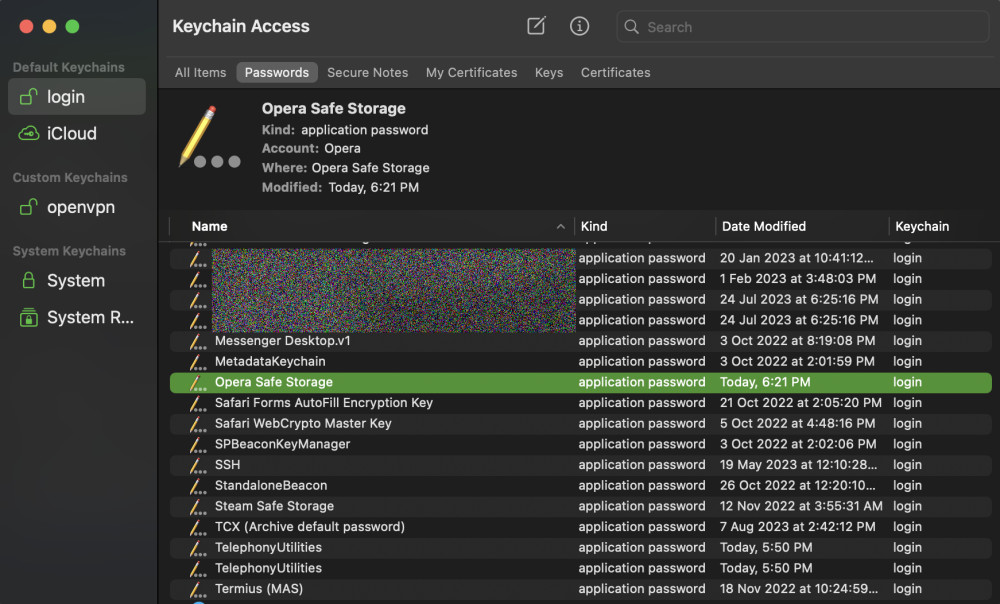This screenshot has height=604, width=1000.
Task: Select Safari Forms AutoFill Encryption Key
Action: 323,403
